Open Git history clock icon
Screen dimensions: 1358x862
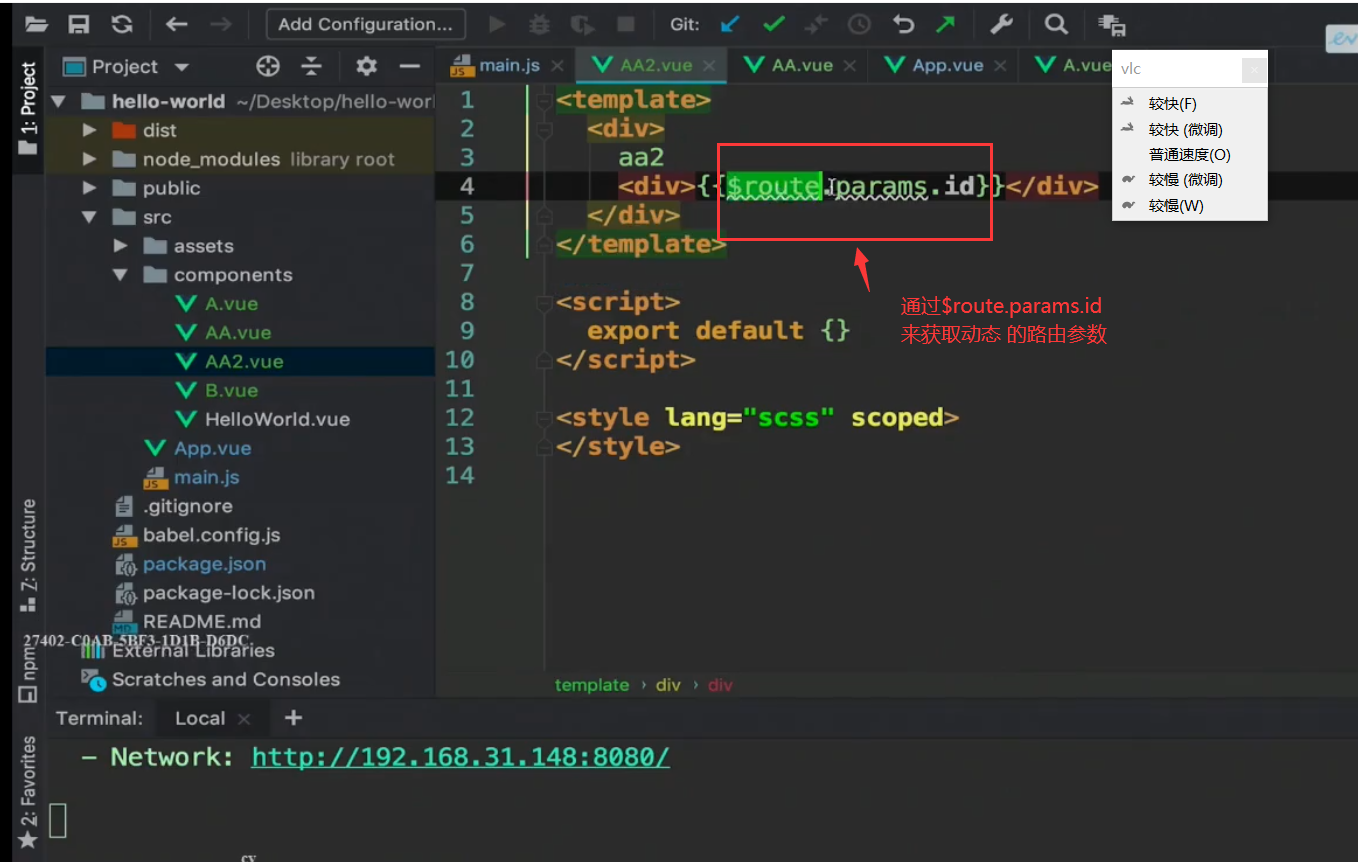[x=859, y=24]
